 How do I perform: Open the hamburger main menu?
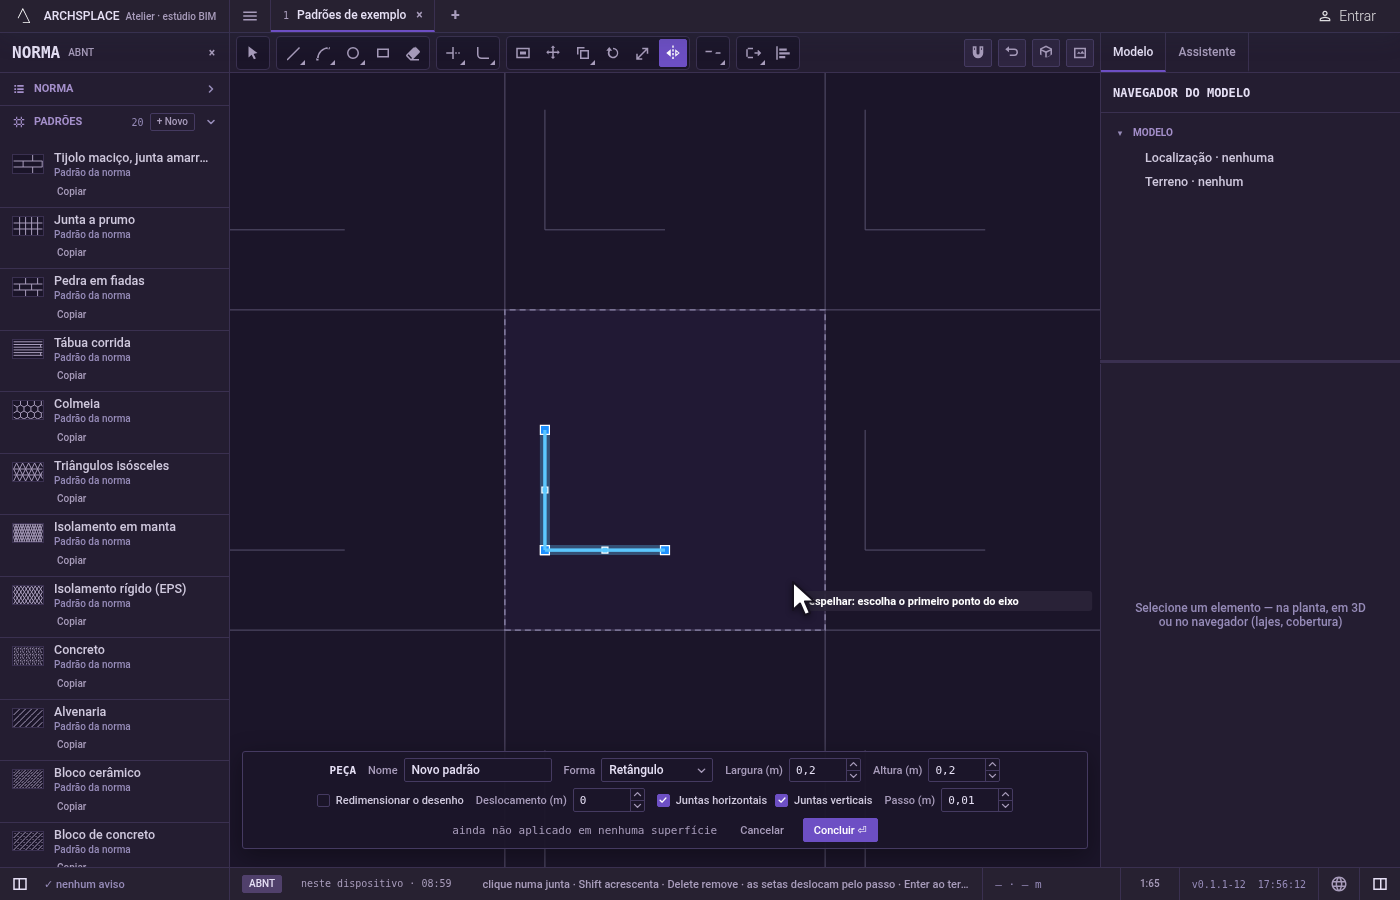coord(250,15)
